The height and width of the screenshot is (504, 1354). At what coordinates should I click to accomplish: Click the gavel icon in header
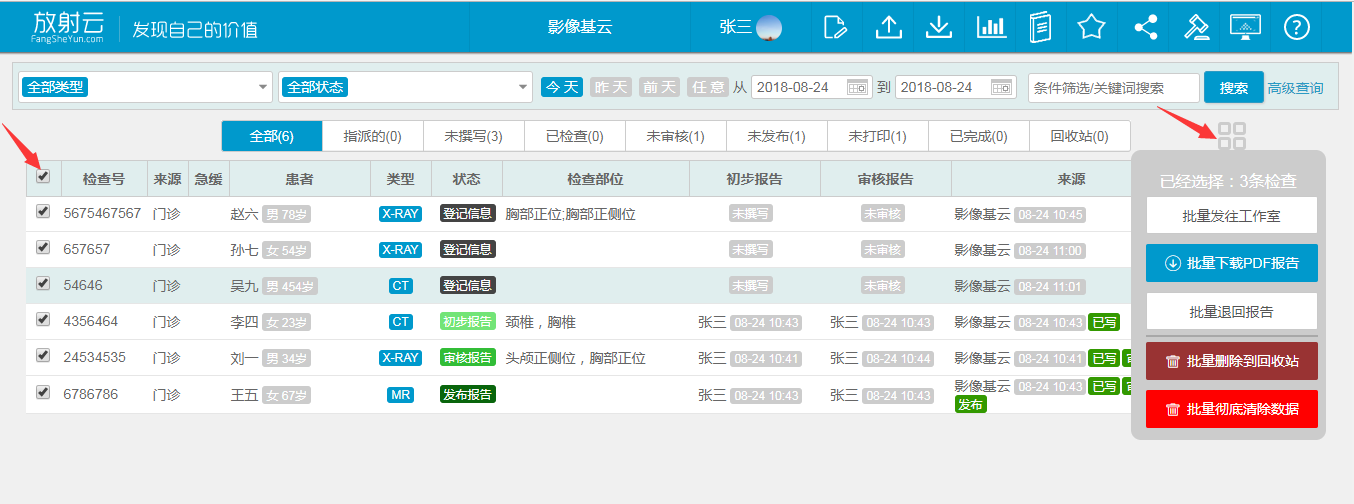(1196, 27)
